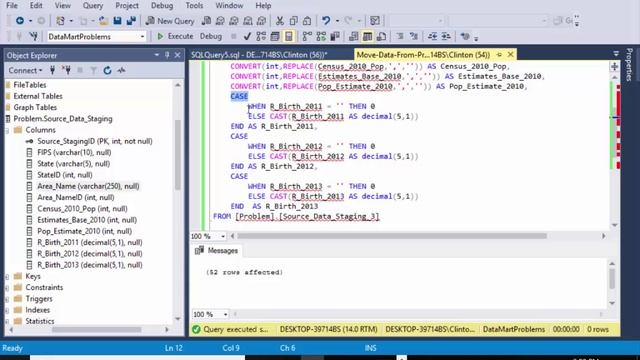The width and height of the screenshot is (640, 360).
Task: Open the File menu
Action: [11, 6]
